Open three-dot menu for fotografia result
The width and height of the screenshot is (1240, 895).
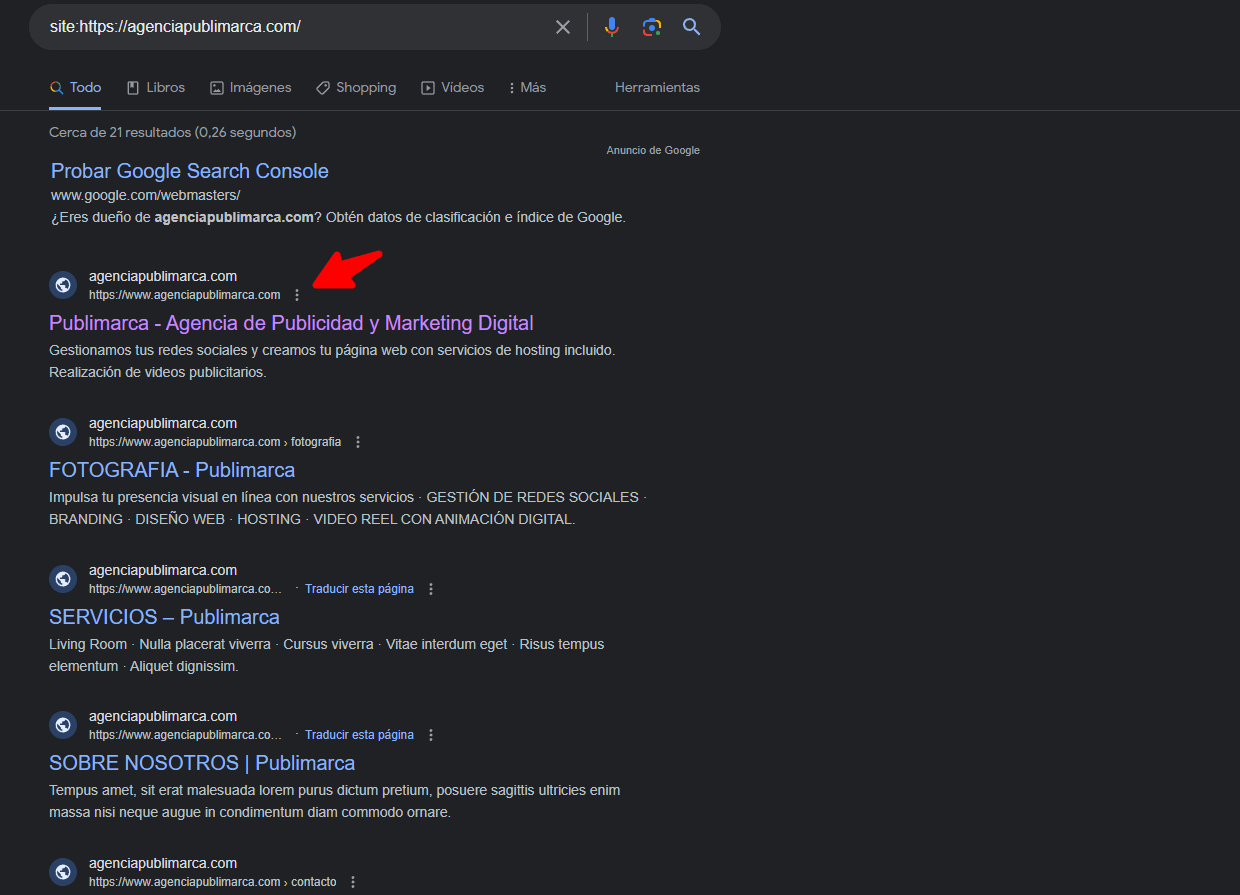pyautogui.click(x=358, y=442)
